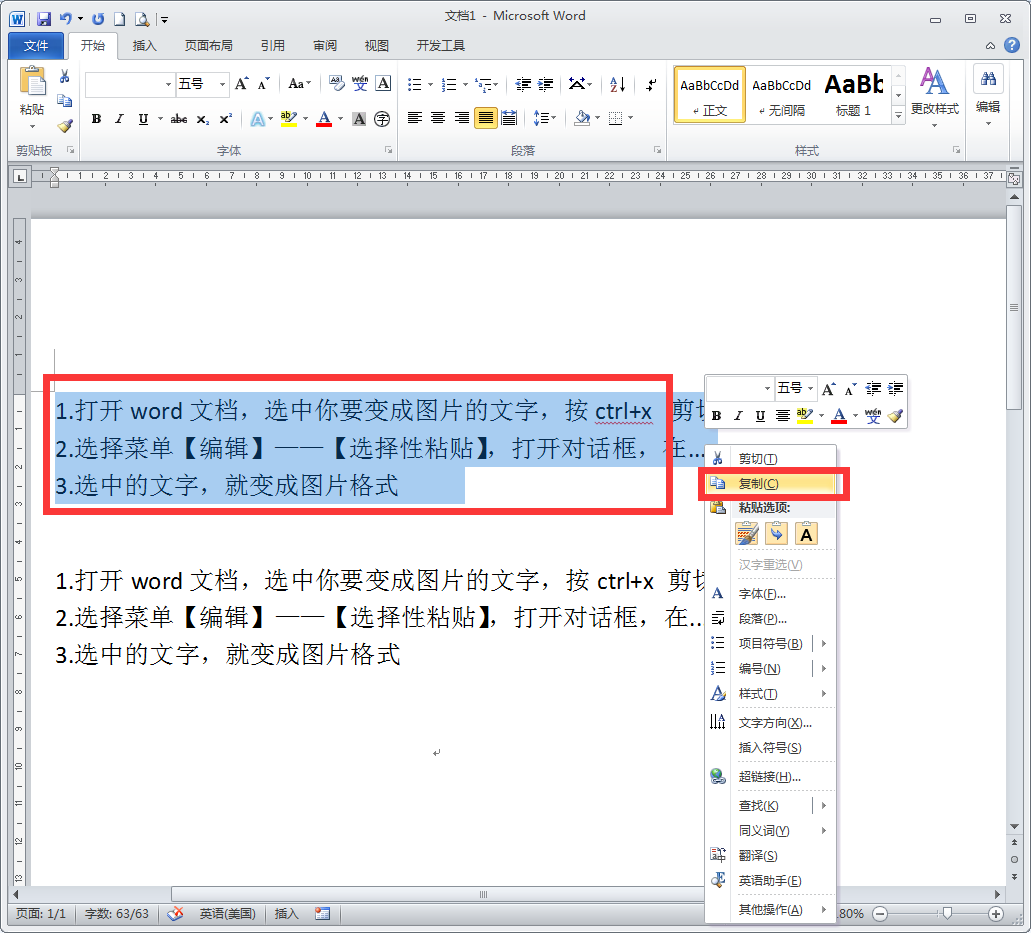Viewport: 1031px width, 933px height.
Task: Choose 段落(P)... in context menu
Action: 771,619
